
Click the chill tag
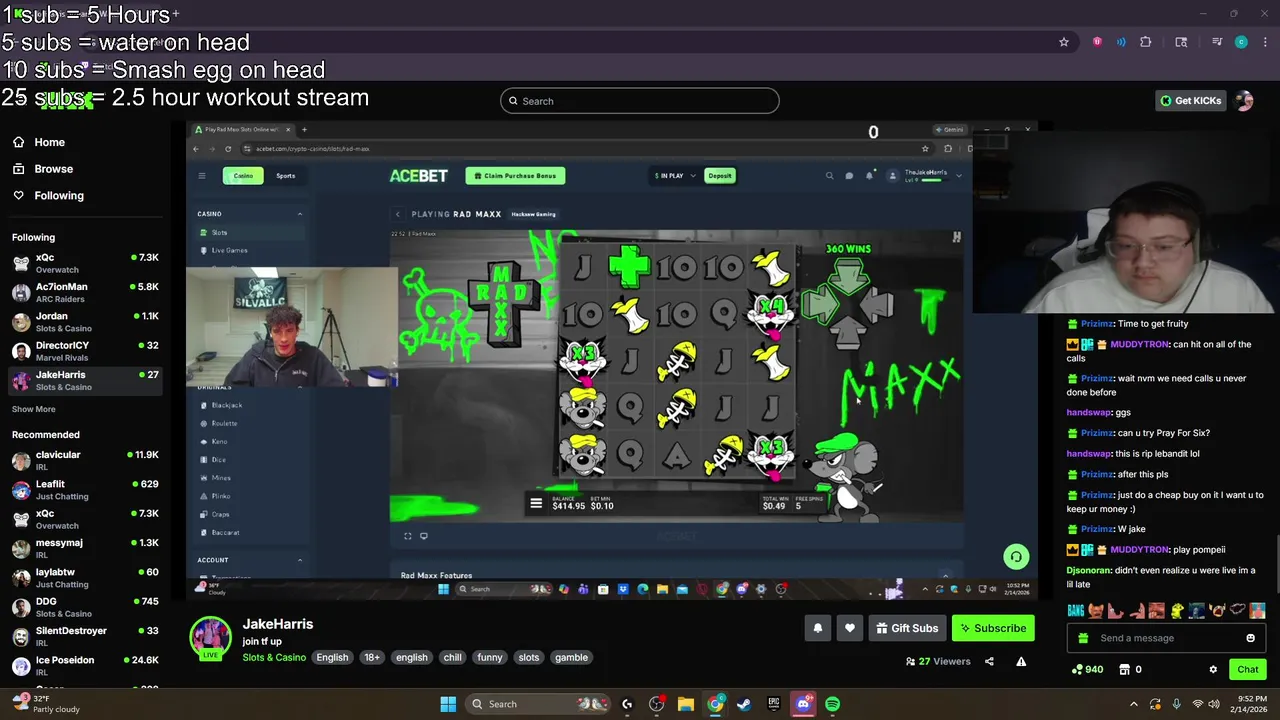point(452,657)
